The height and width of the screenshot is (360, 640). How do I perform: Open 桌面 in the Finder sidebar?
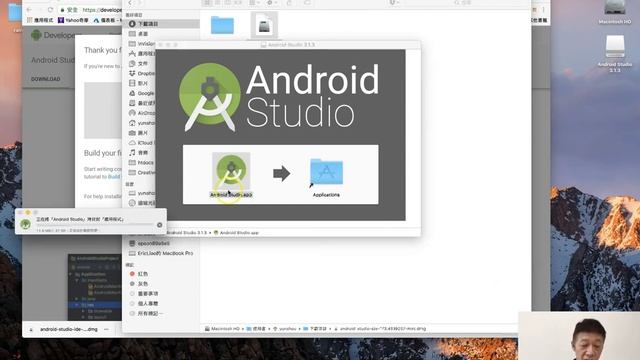coord(139,34)
